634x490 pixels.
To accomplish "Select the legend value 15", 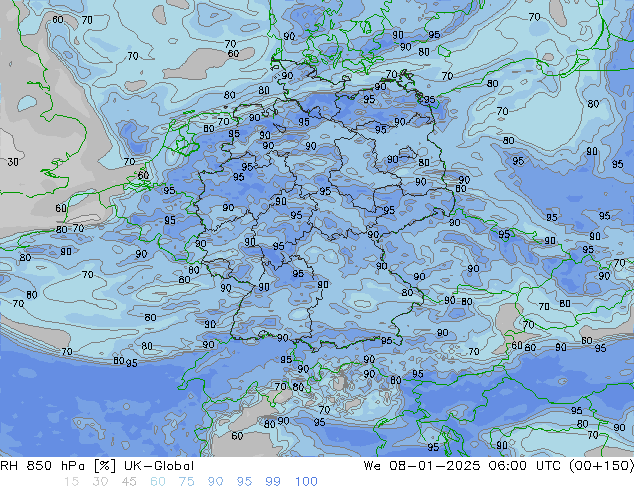I will click(x=71, y=482).
